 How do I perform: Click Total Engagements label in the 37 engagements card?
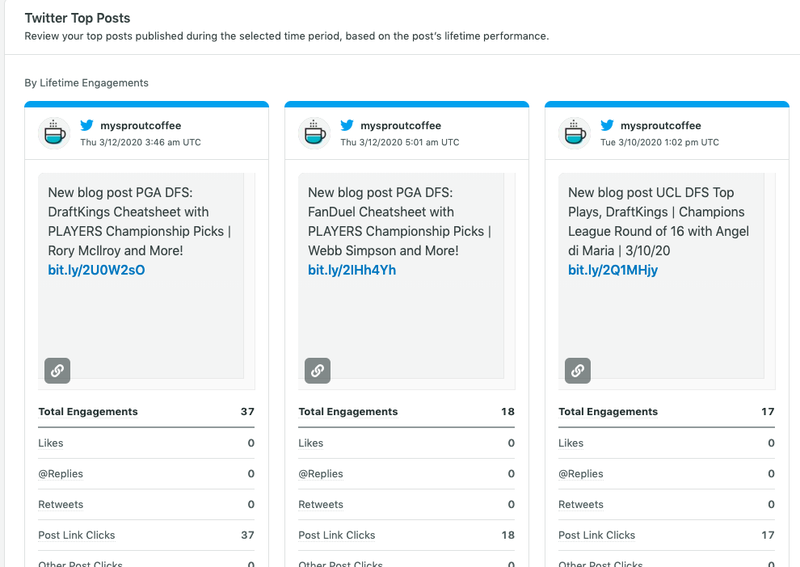point(88,411)
